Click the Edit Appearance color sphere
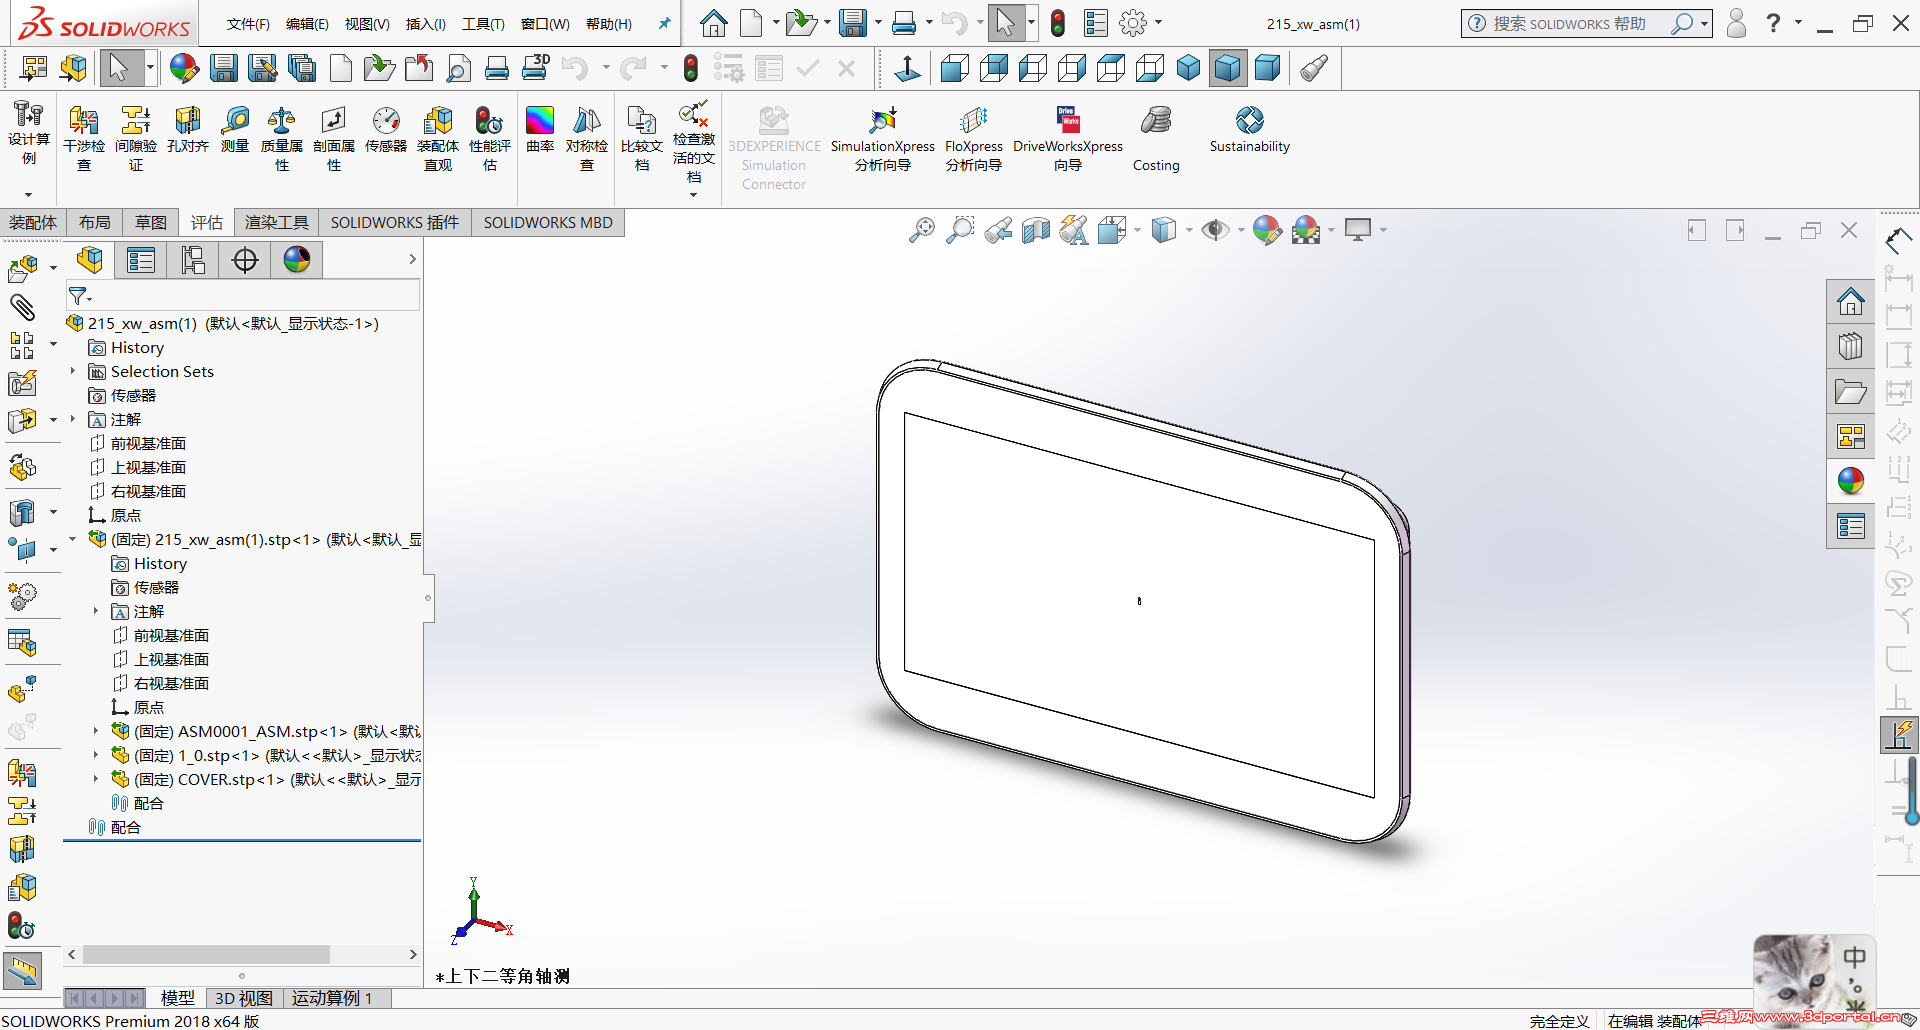 pyautogui.click(x=1266, y=231)
